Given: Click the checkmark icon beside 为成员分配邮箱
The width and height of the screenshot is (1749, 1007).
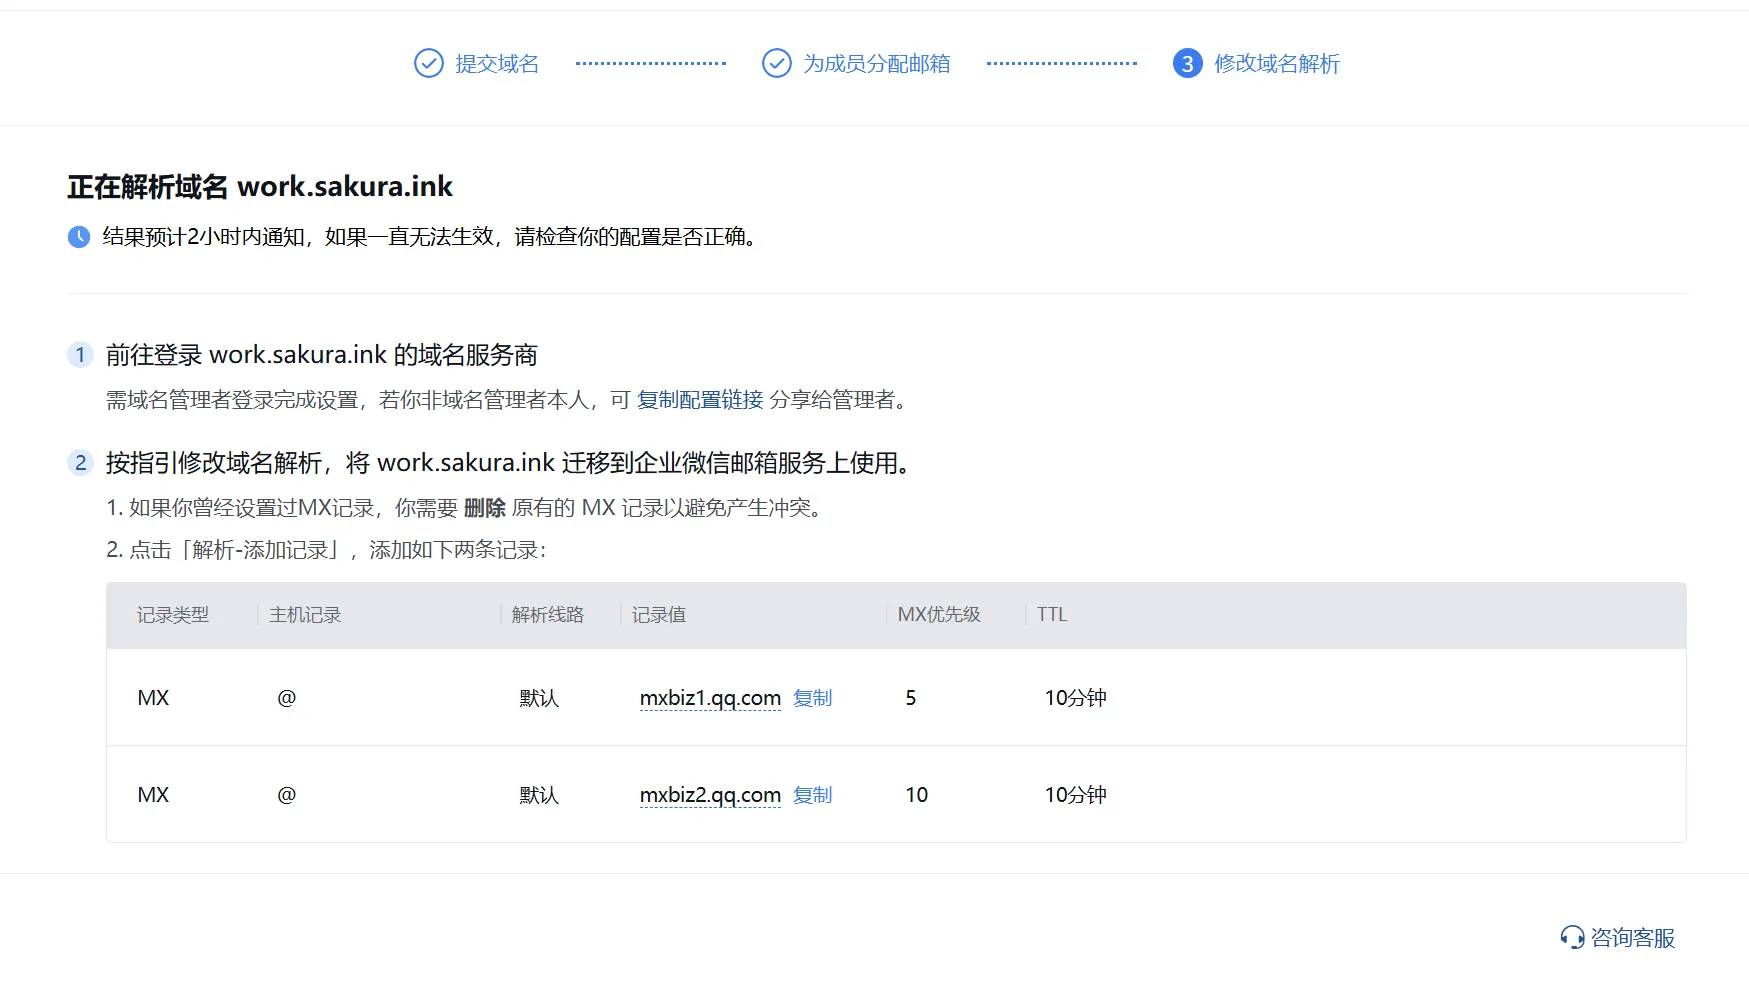Looking at the screenshot, I should [777, 63].
